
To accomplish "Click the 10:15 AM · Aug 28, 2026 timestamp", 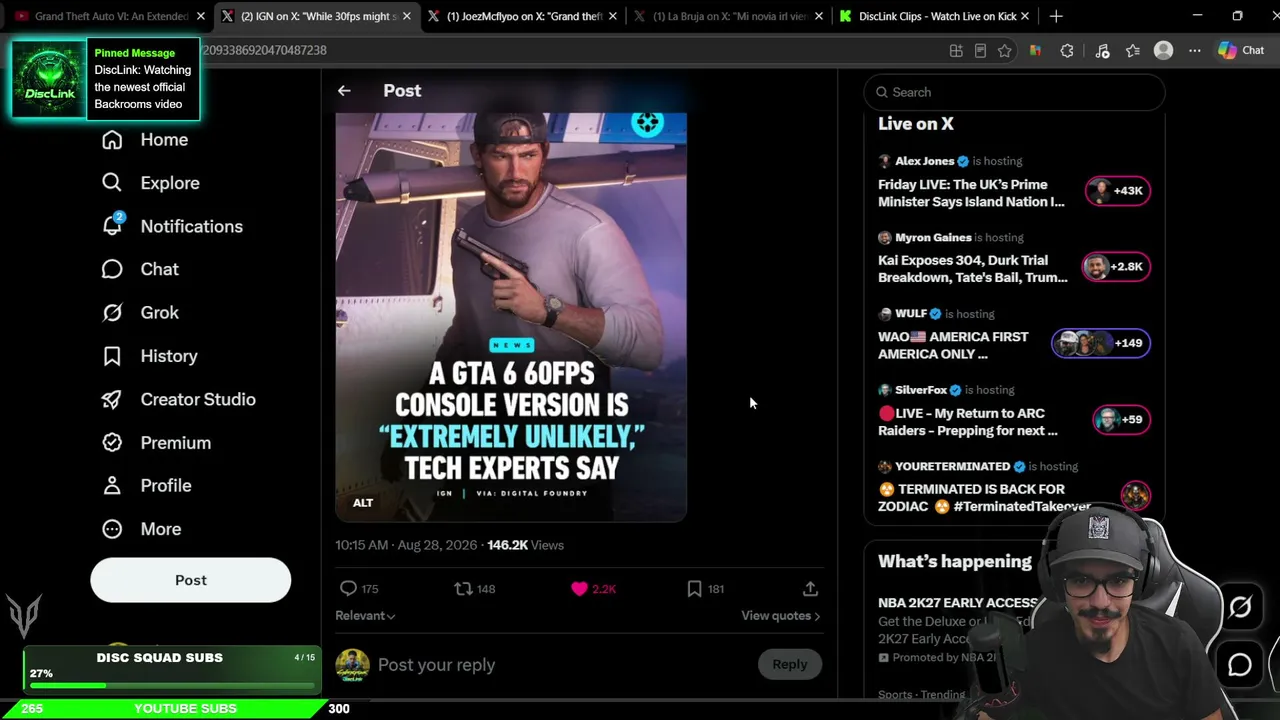I will click(406, 545).
